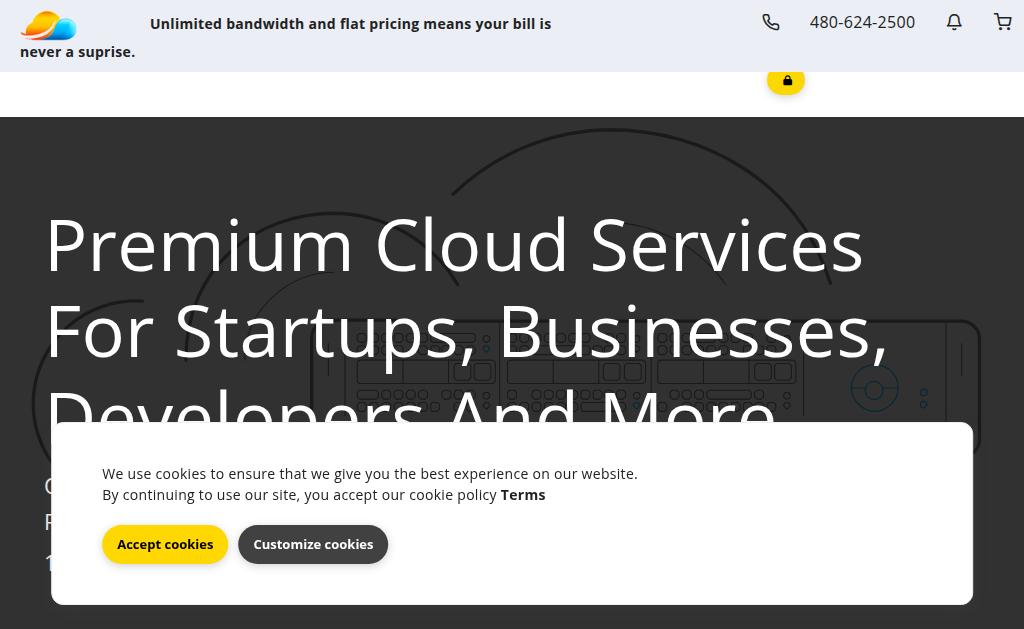1024x629 pixels.
Task: Click the orange and blue cloud logo
Action: [49, 25]
